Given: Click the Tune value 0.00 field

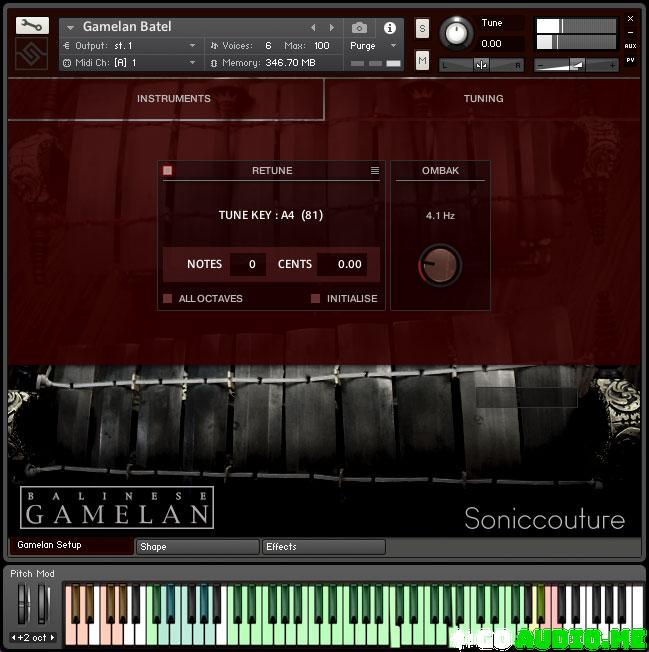Looking at the screenshot, I should [x=501, y=43].
